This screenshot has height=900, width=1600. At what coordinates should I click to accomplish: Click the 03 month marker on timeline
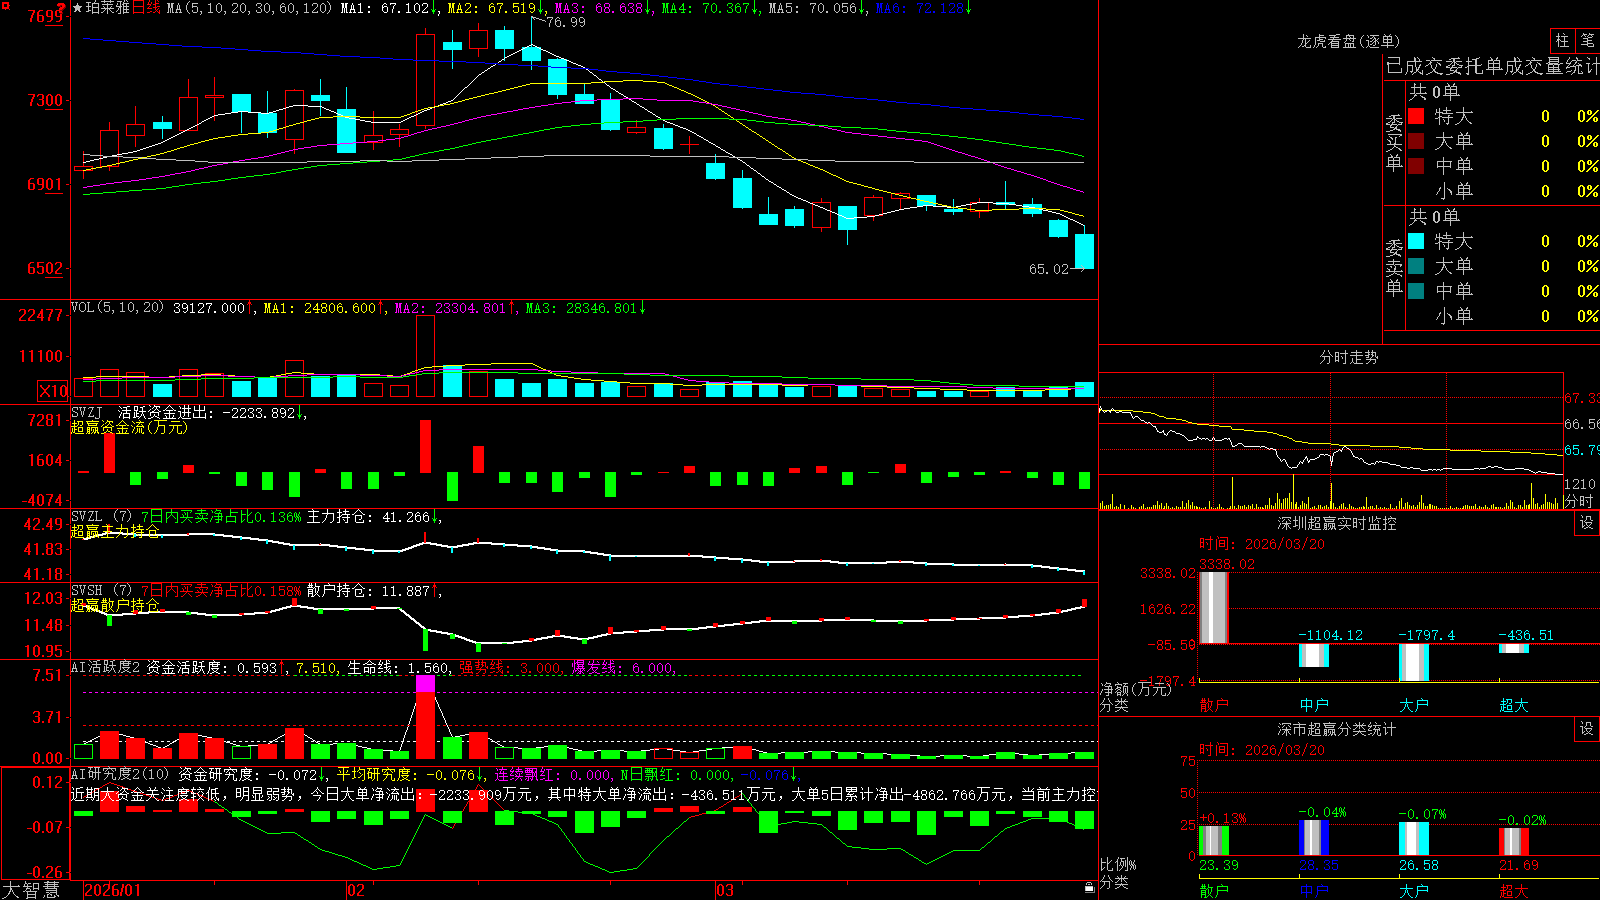[x=724, y=890]
